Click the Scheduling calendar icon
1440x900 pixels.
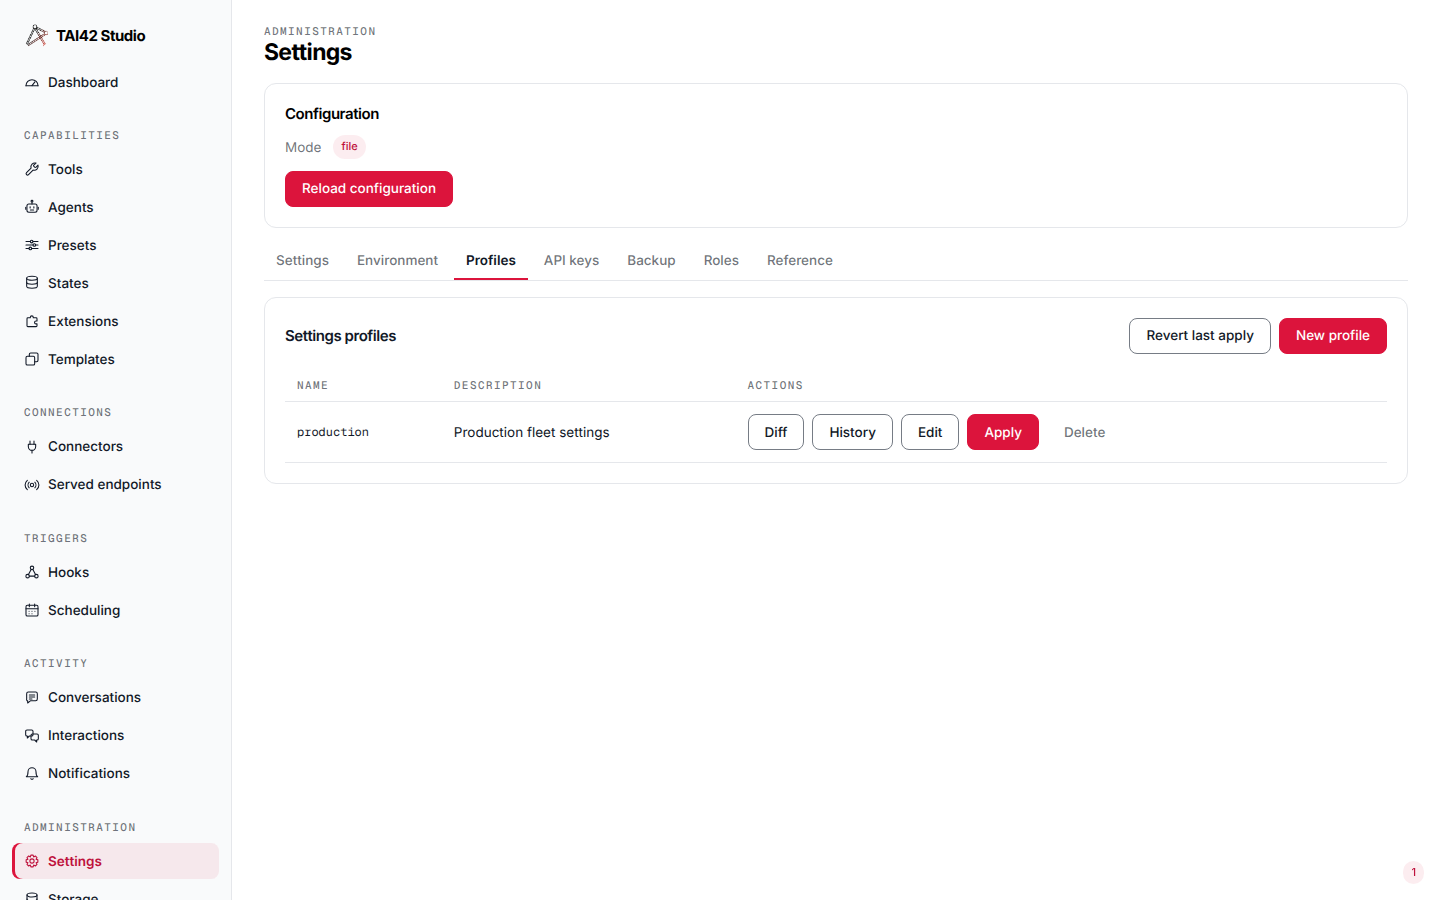click(32, 611)
